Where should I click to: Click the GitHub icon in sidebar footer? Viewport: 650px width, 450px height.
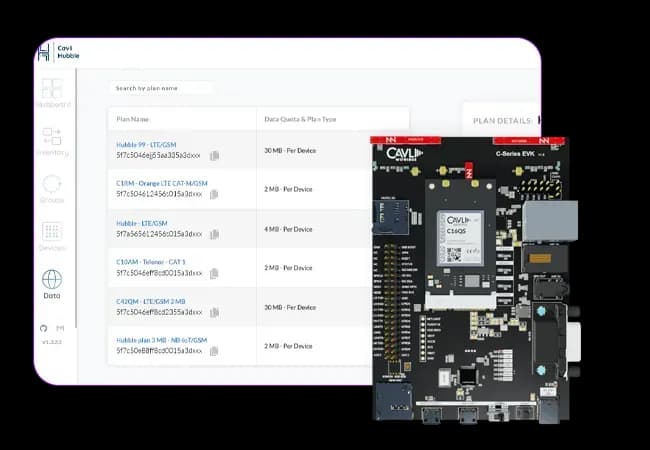click(44, 328)
